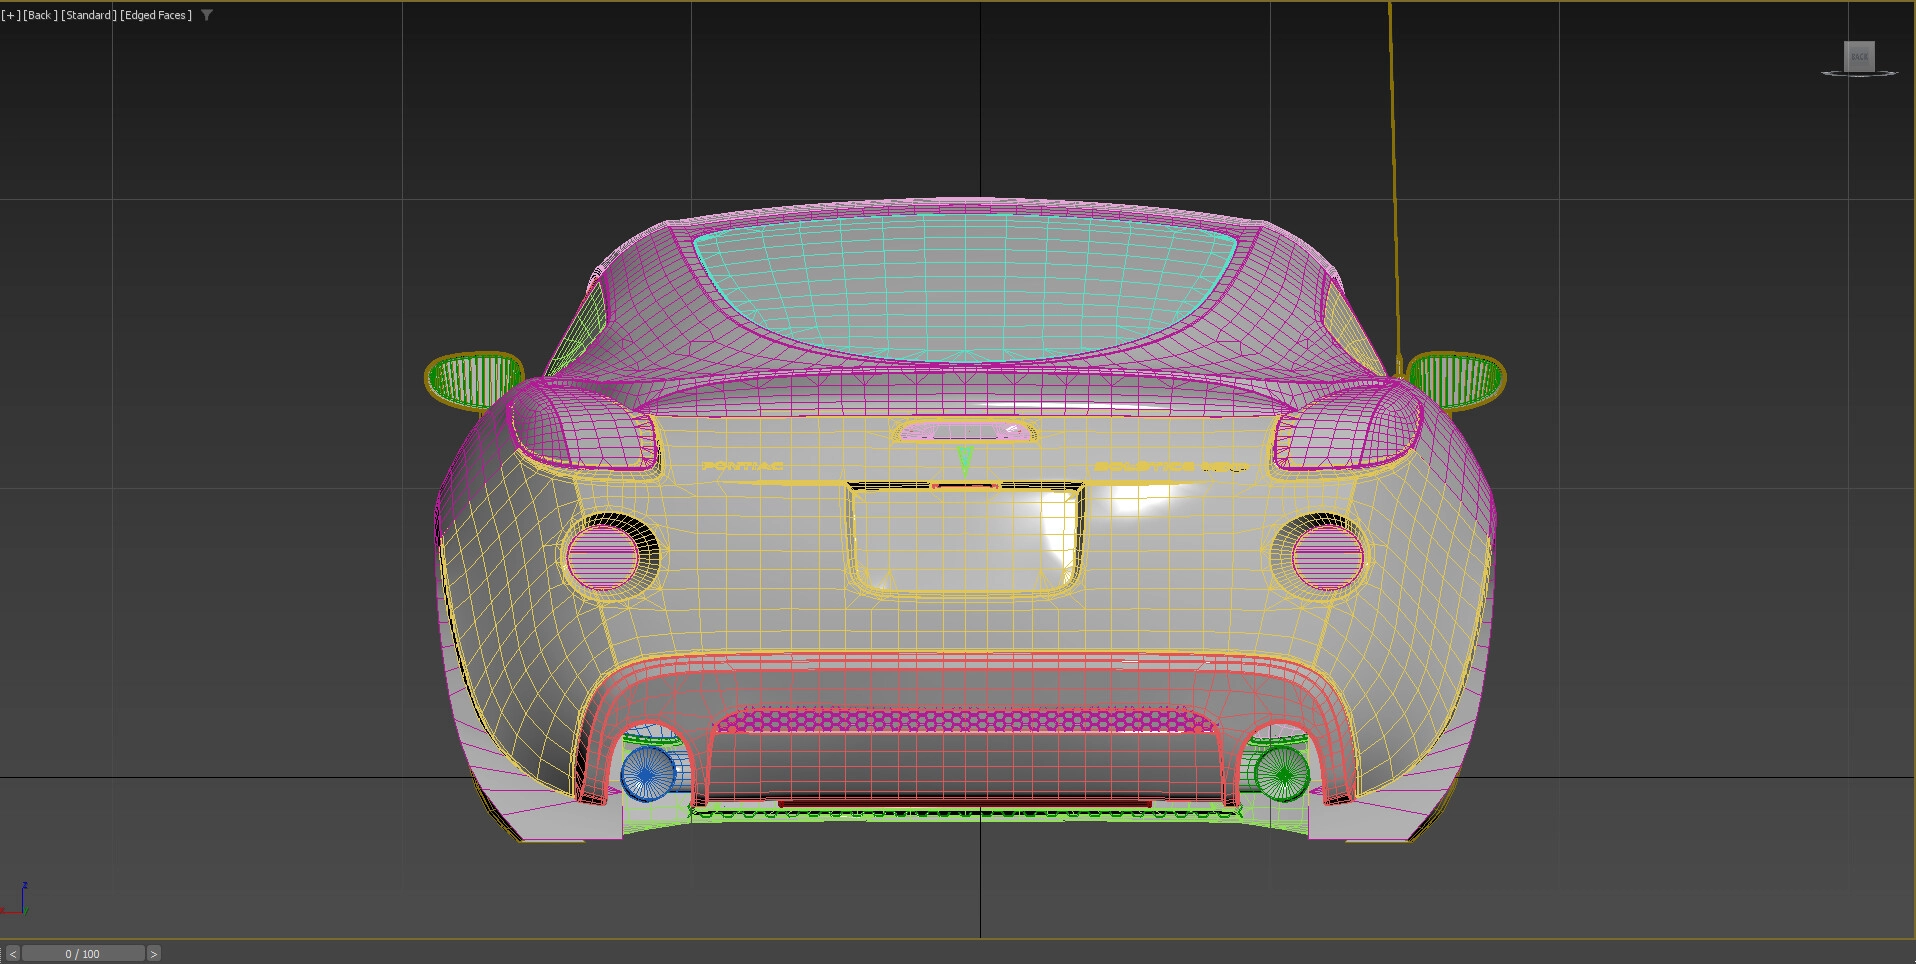Select the PONTIAC lettering on trunk
The height and width of the screenshot is (964, 1916).
coord(742,466)
